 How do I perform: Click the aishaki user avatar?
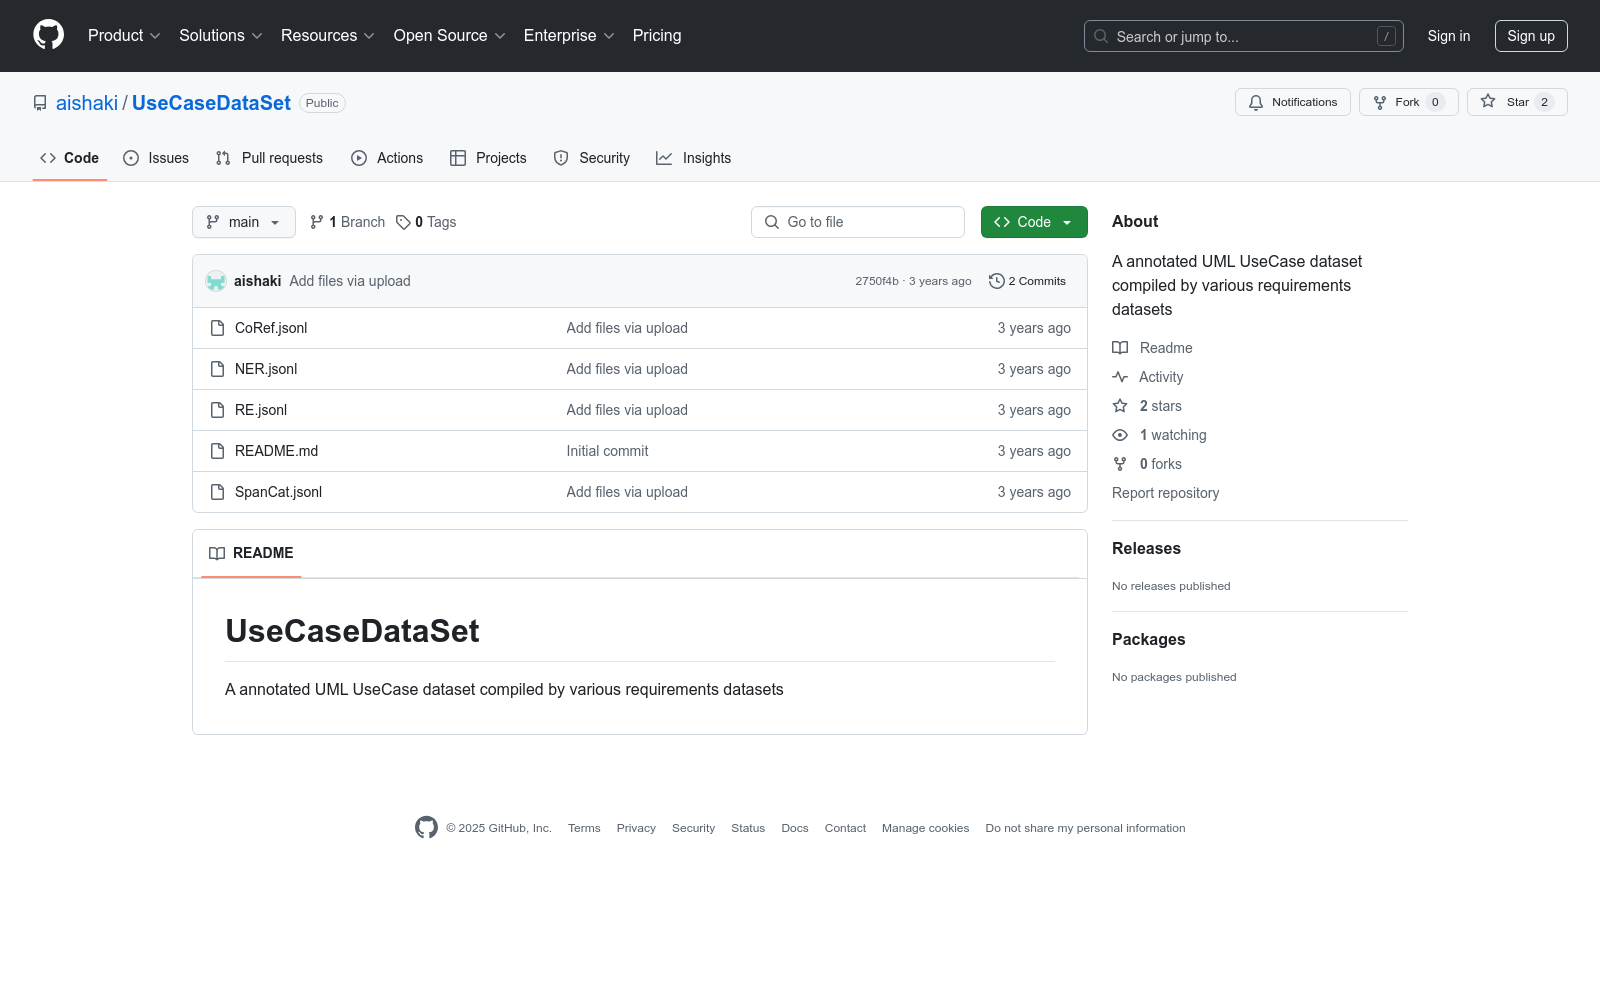216,281
